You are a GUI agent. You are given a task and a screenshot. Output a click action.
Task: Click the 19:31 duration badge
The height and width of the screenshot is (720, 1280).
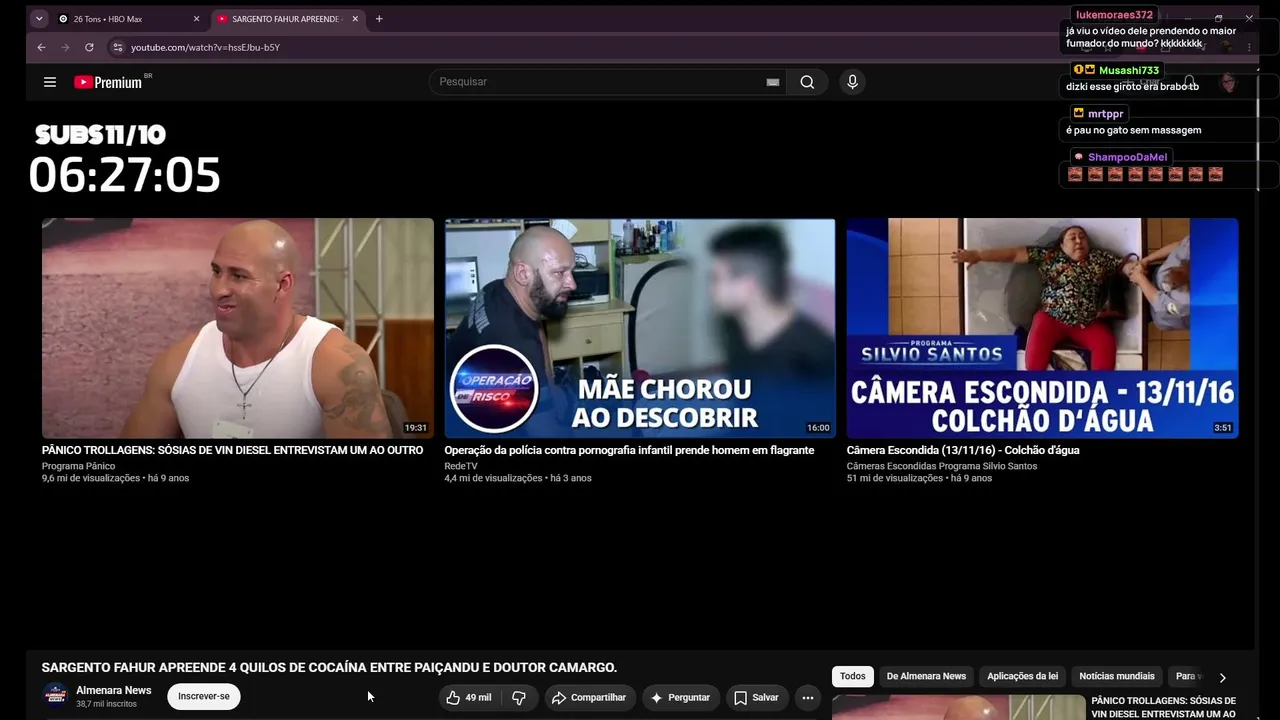click(x=416, y=428)
